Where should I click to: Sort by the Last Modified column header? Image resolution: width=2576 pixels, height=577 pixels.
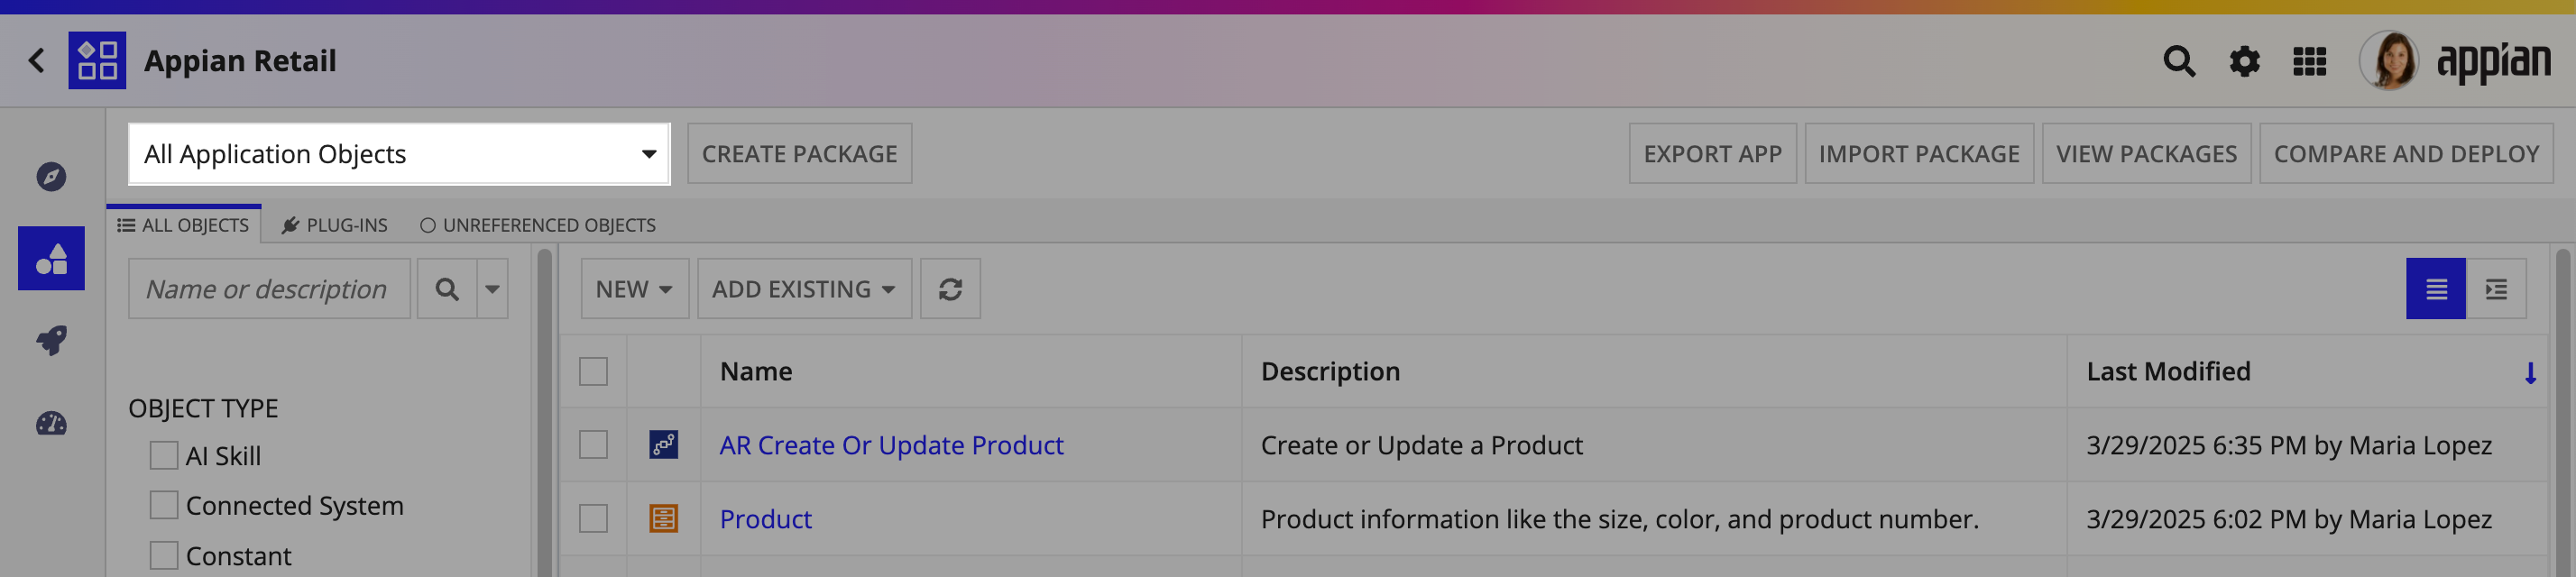2168,372
